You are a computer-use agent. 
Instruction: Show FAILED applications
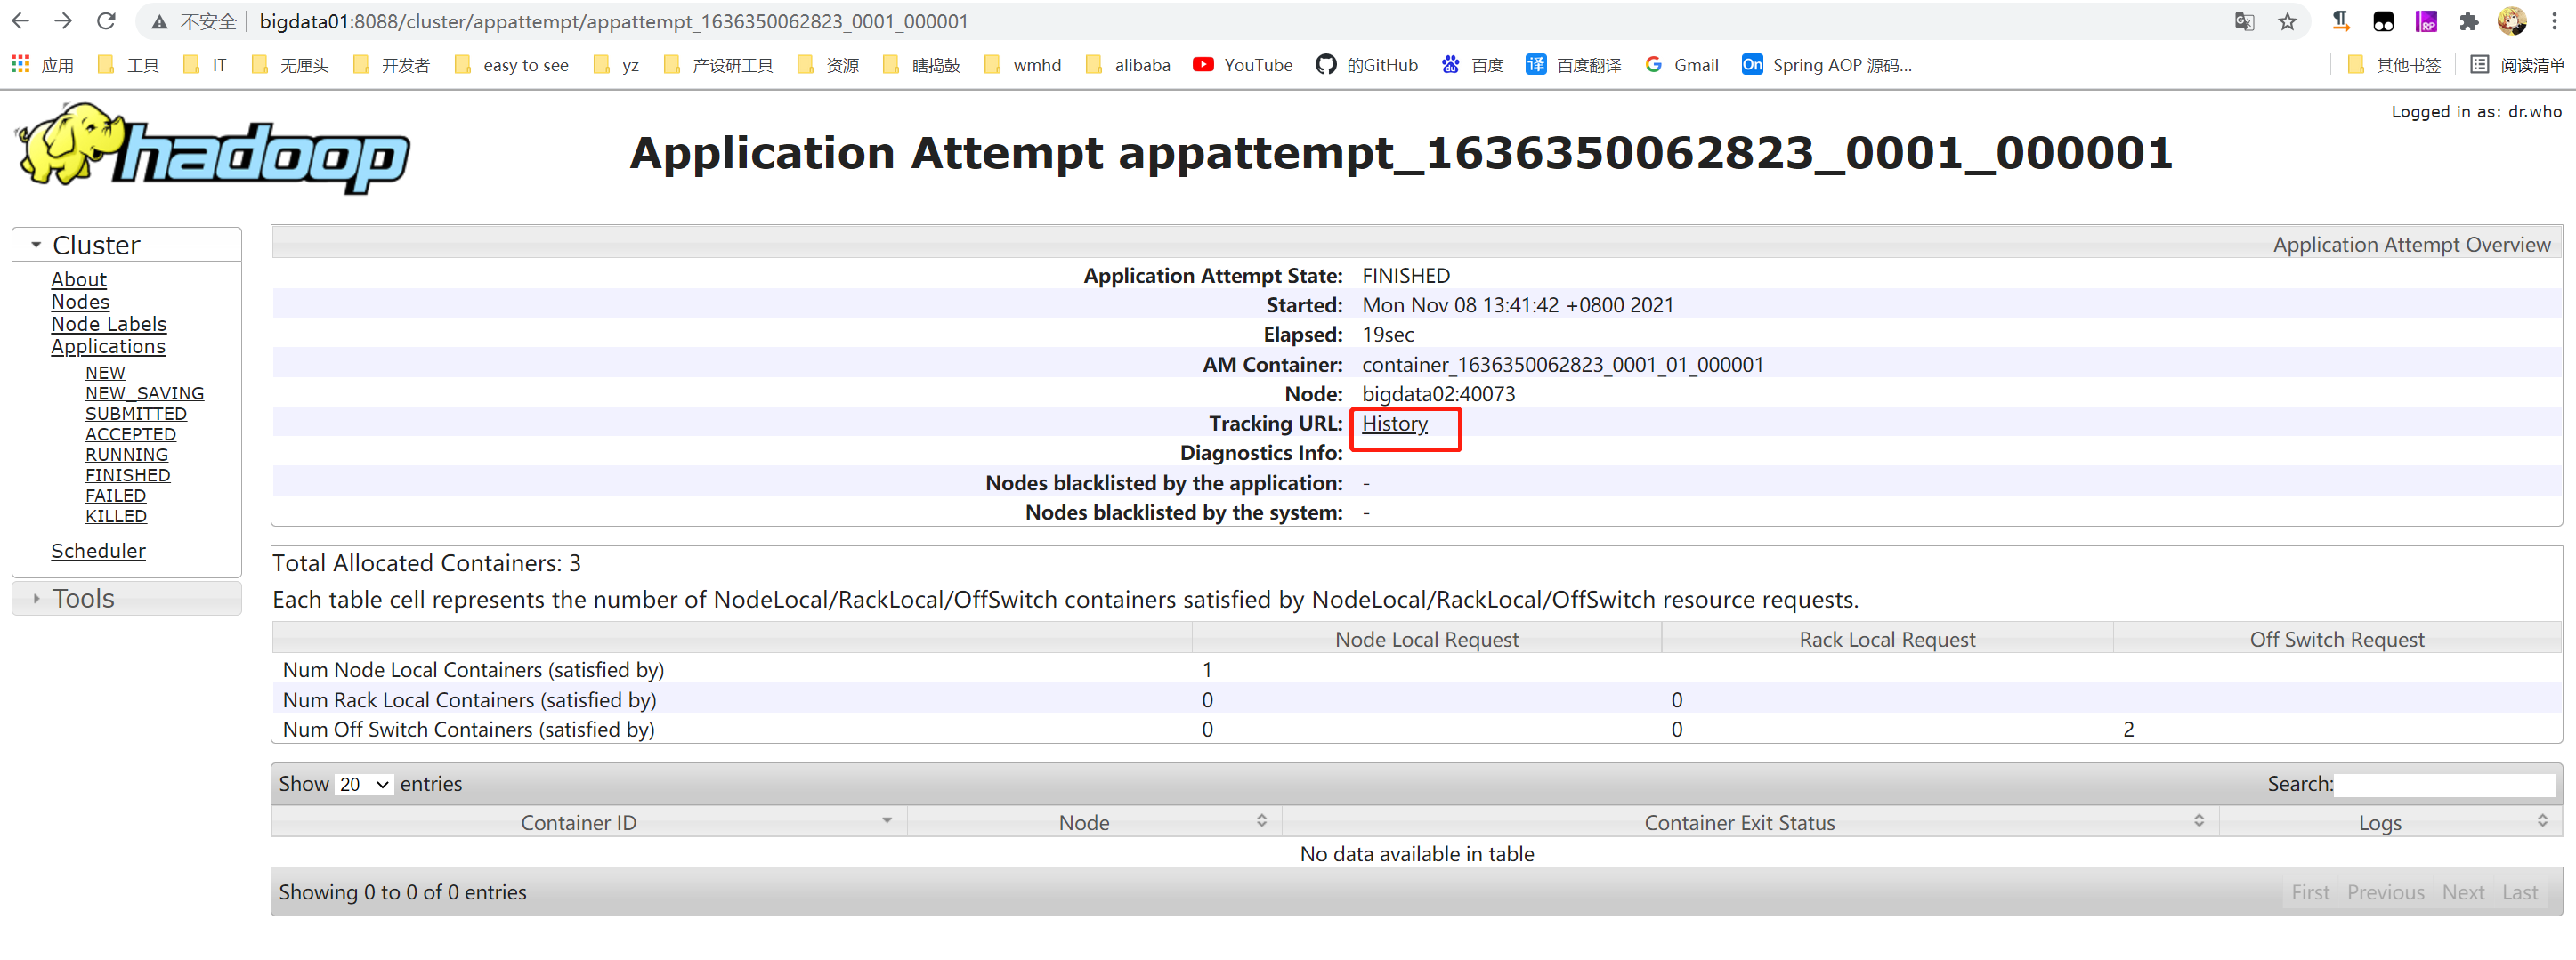pos(116,496)
